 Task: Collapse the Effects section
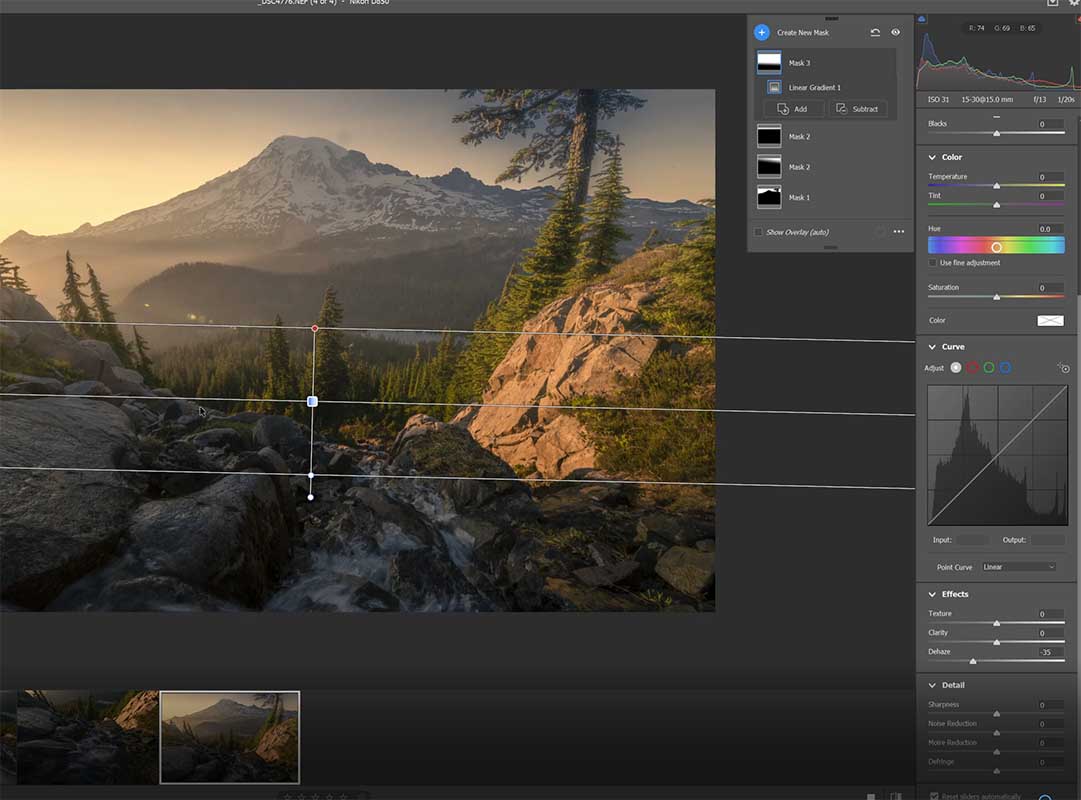tap(932, 594)
